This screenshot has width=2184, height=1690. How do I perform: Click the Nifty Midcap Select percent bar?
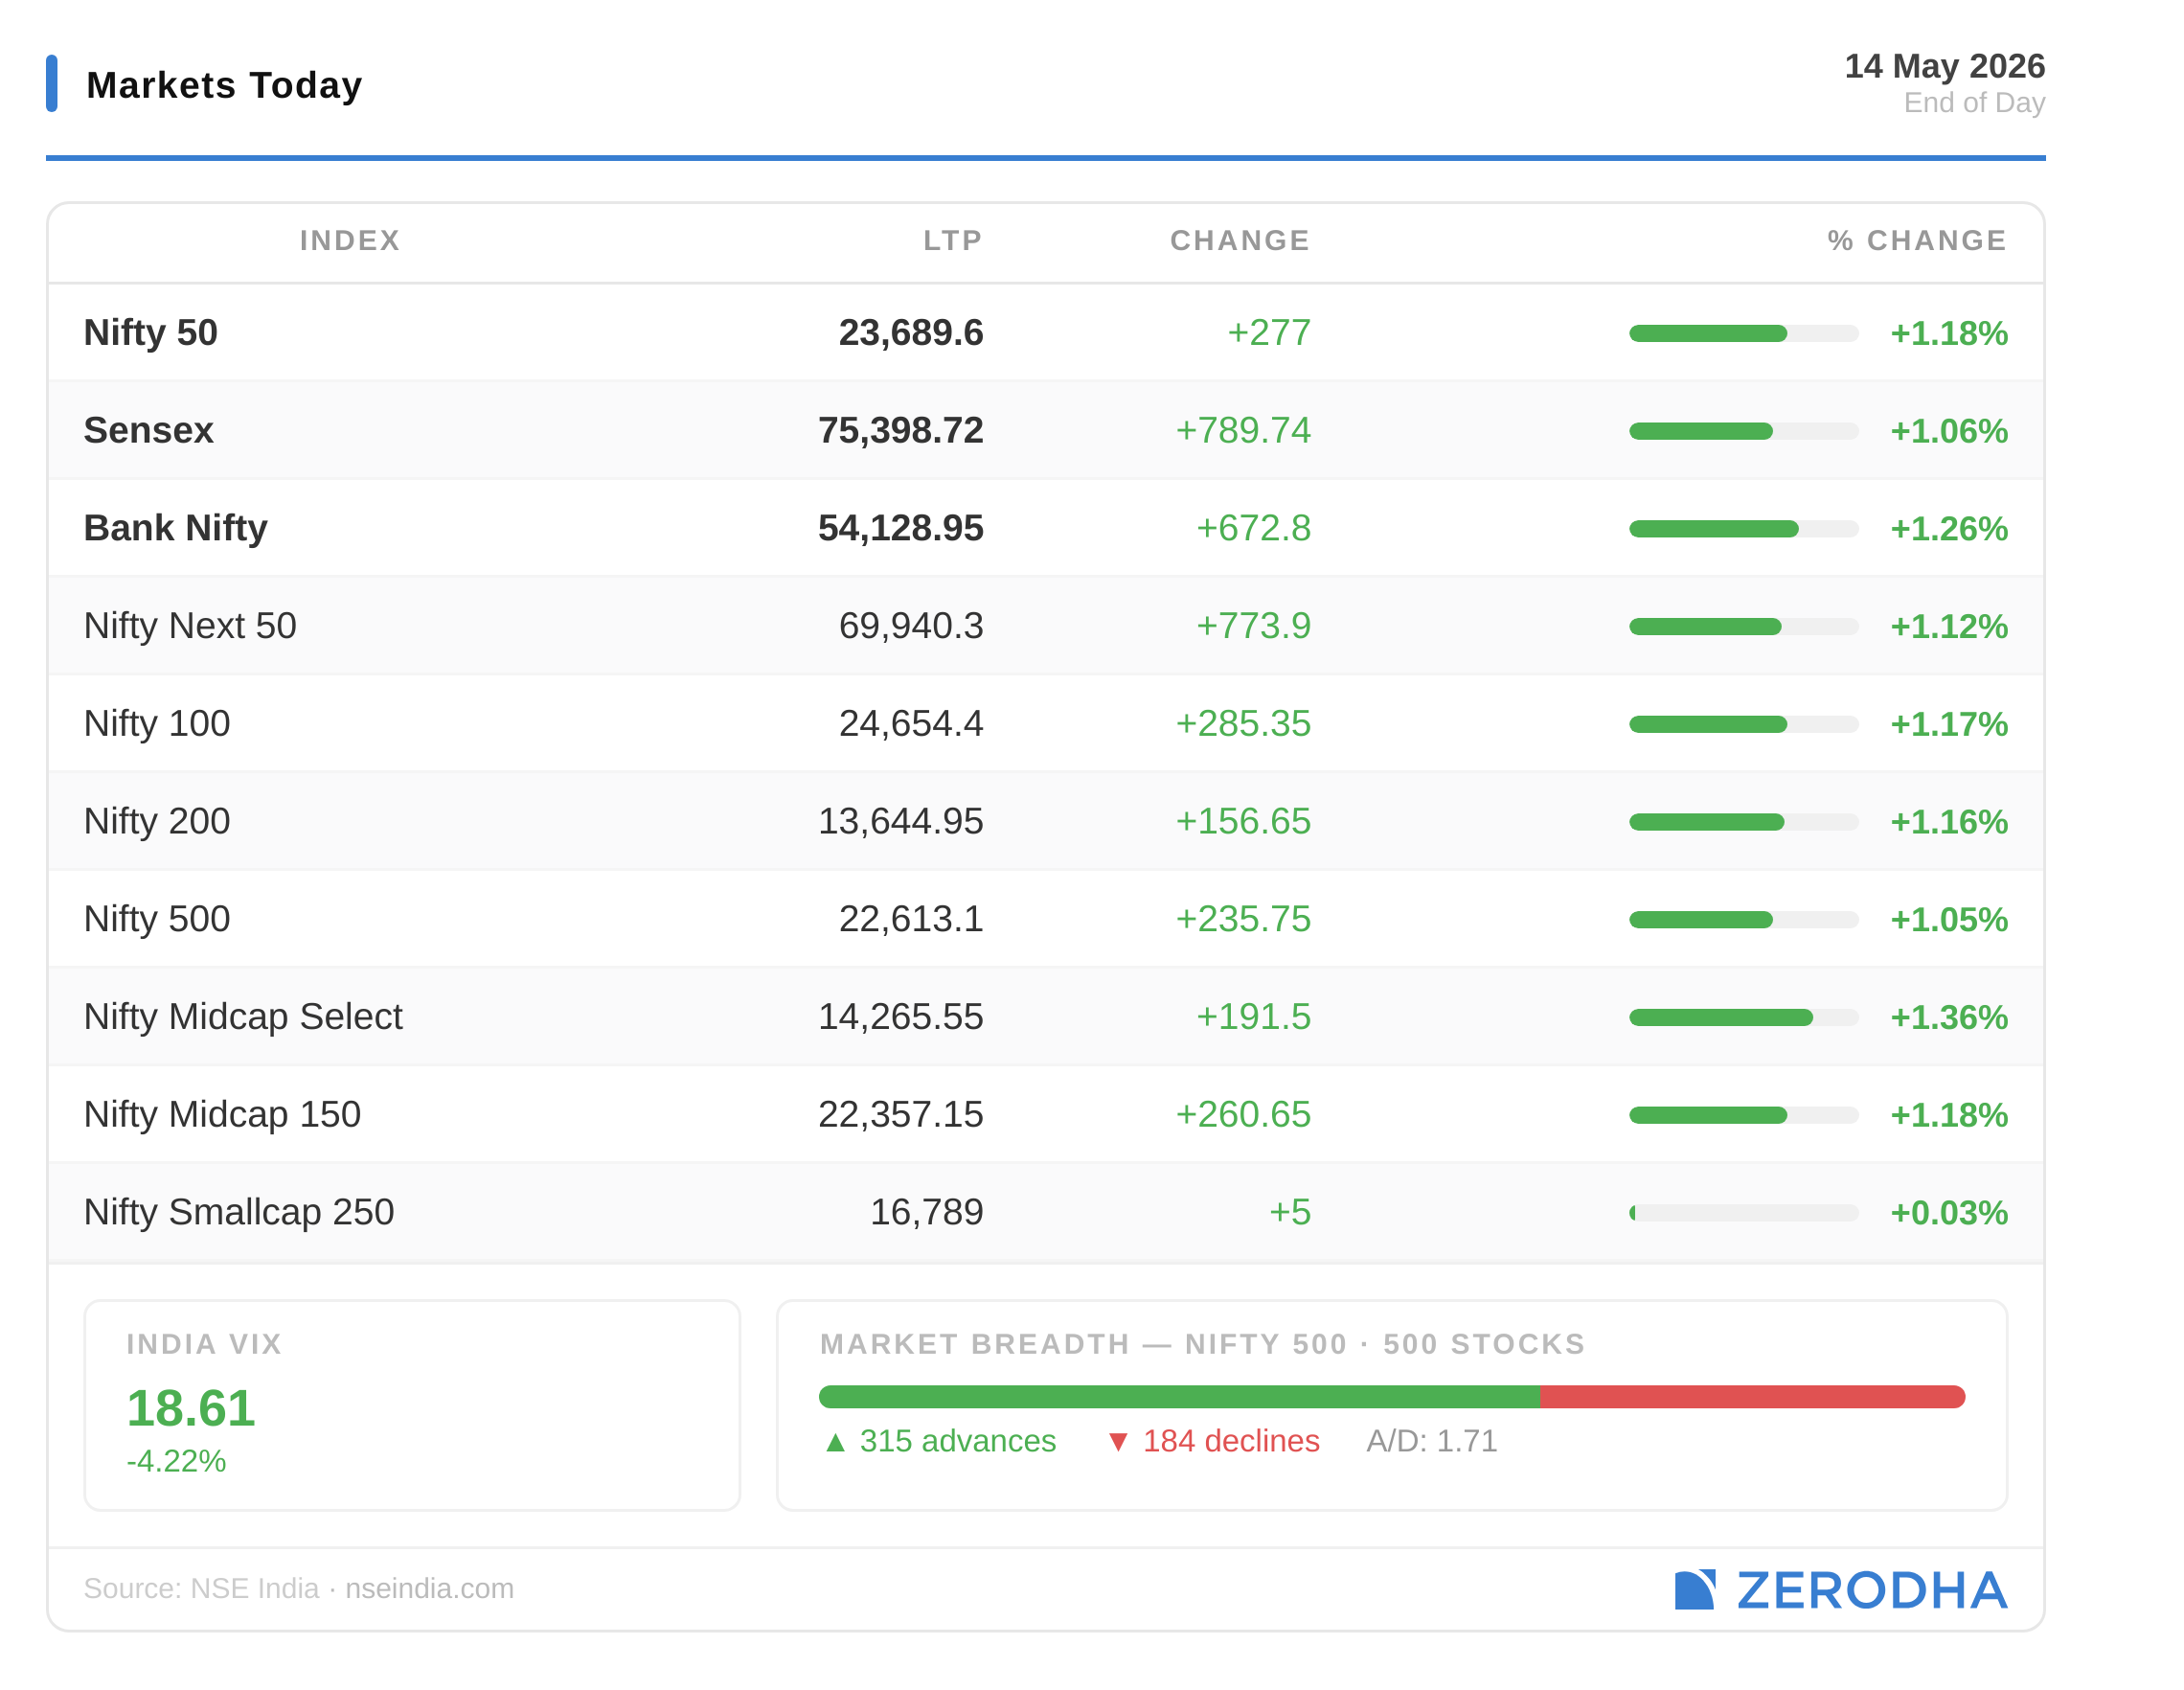pyautogui.click(x=1744, y=1017)
